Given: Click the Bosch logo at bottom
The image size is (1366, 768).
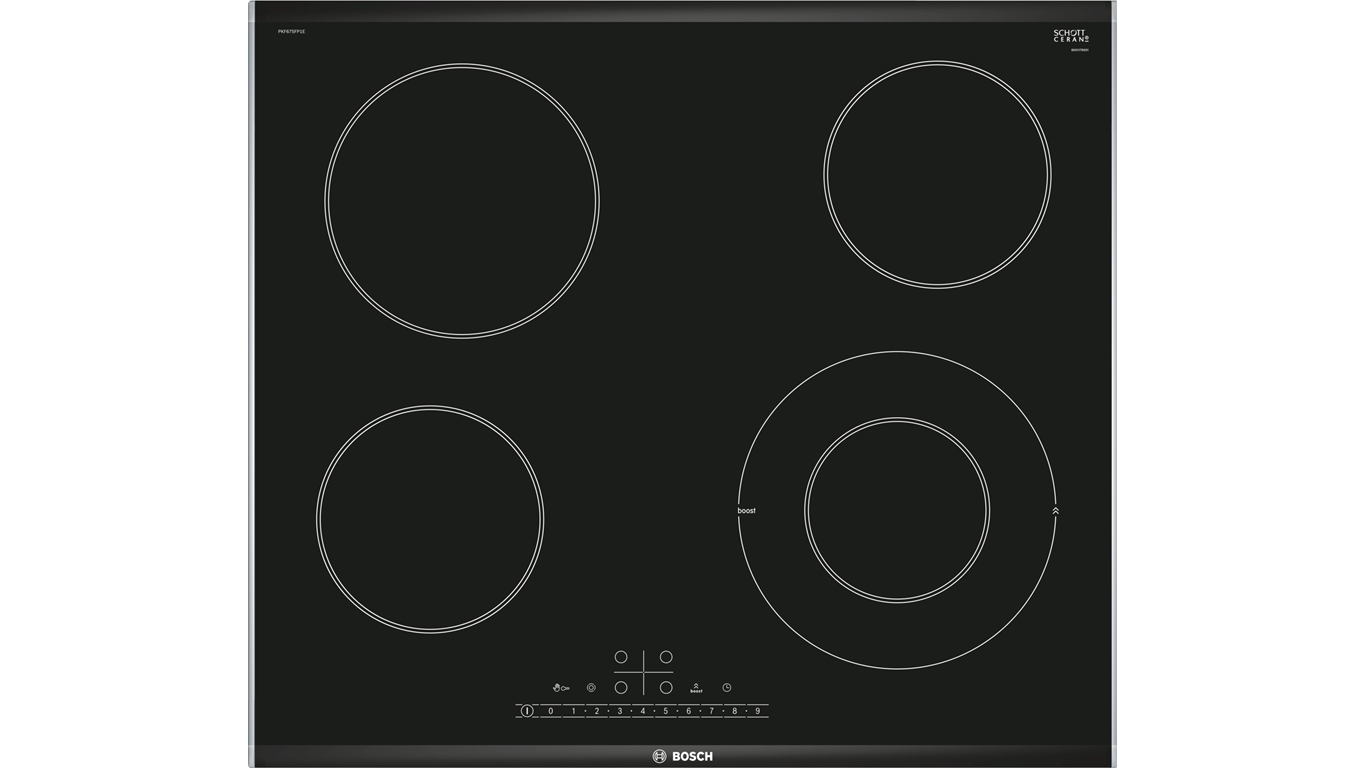Looking at the screenshot, I should (683, 756).
